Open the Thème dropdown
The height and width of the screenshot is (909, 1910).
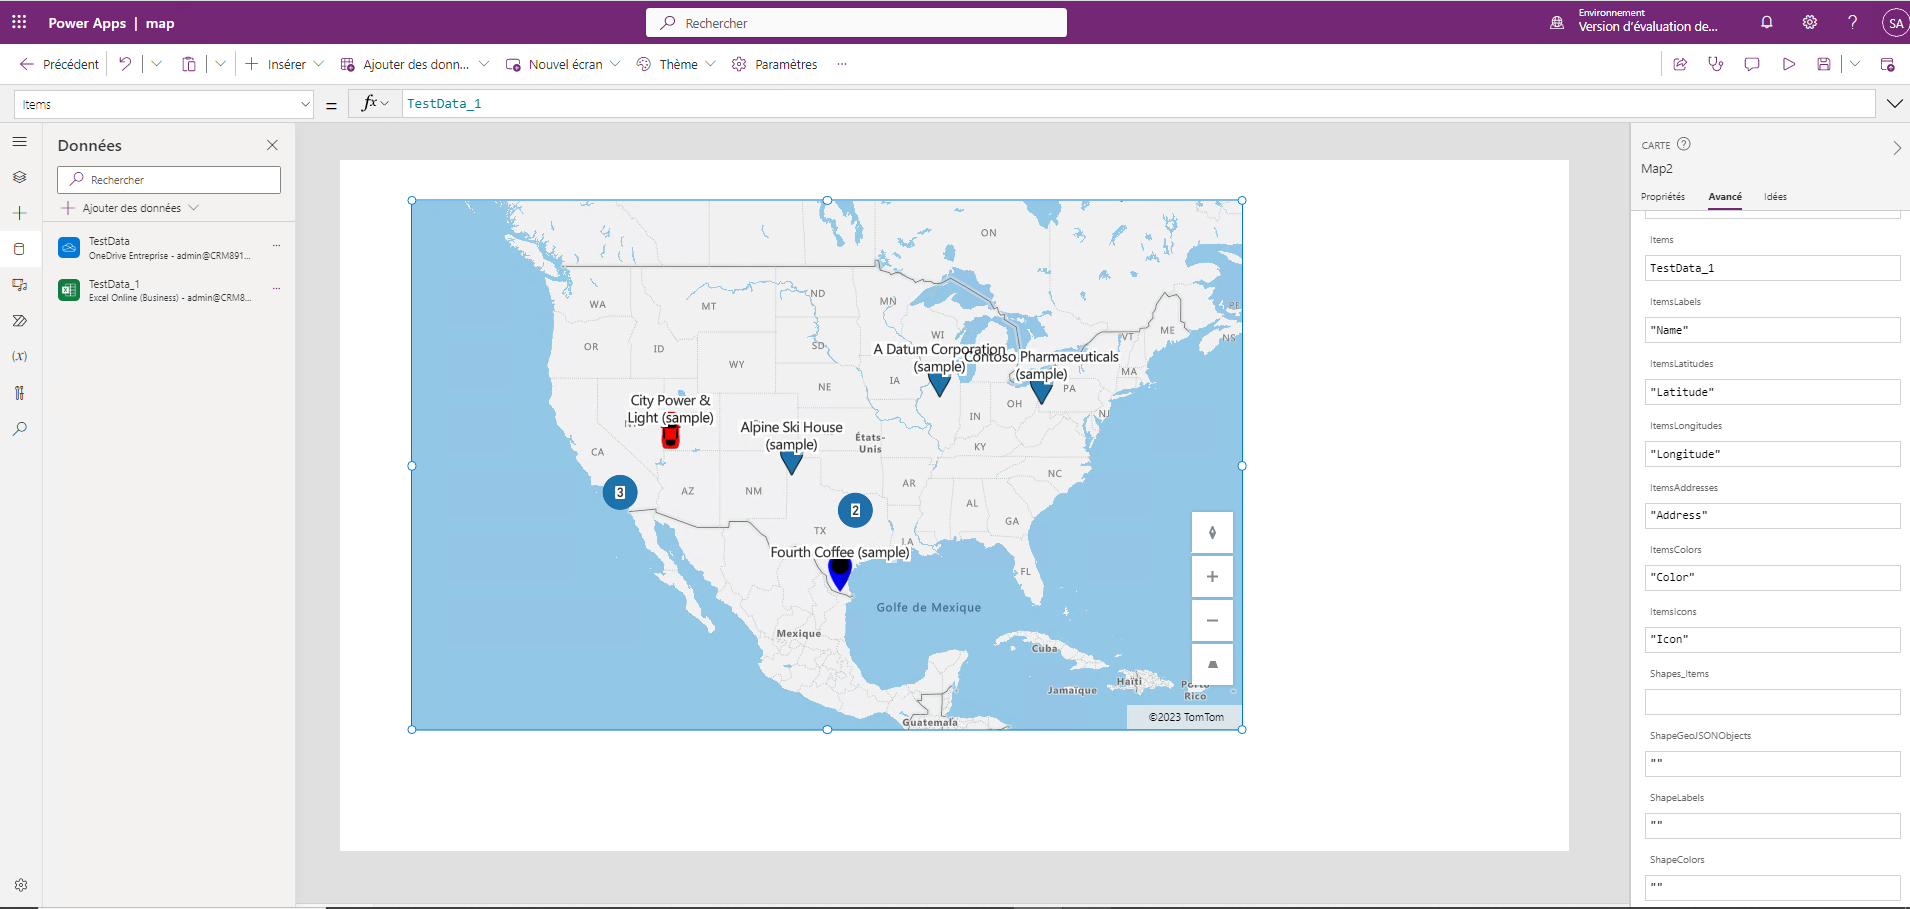[x=676, y=64]
